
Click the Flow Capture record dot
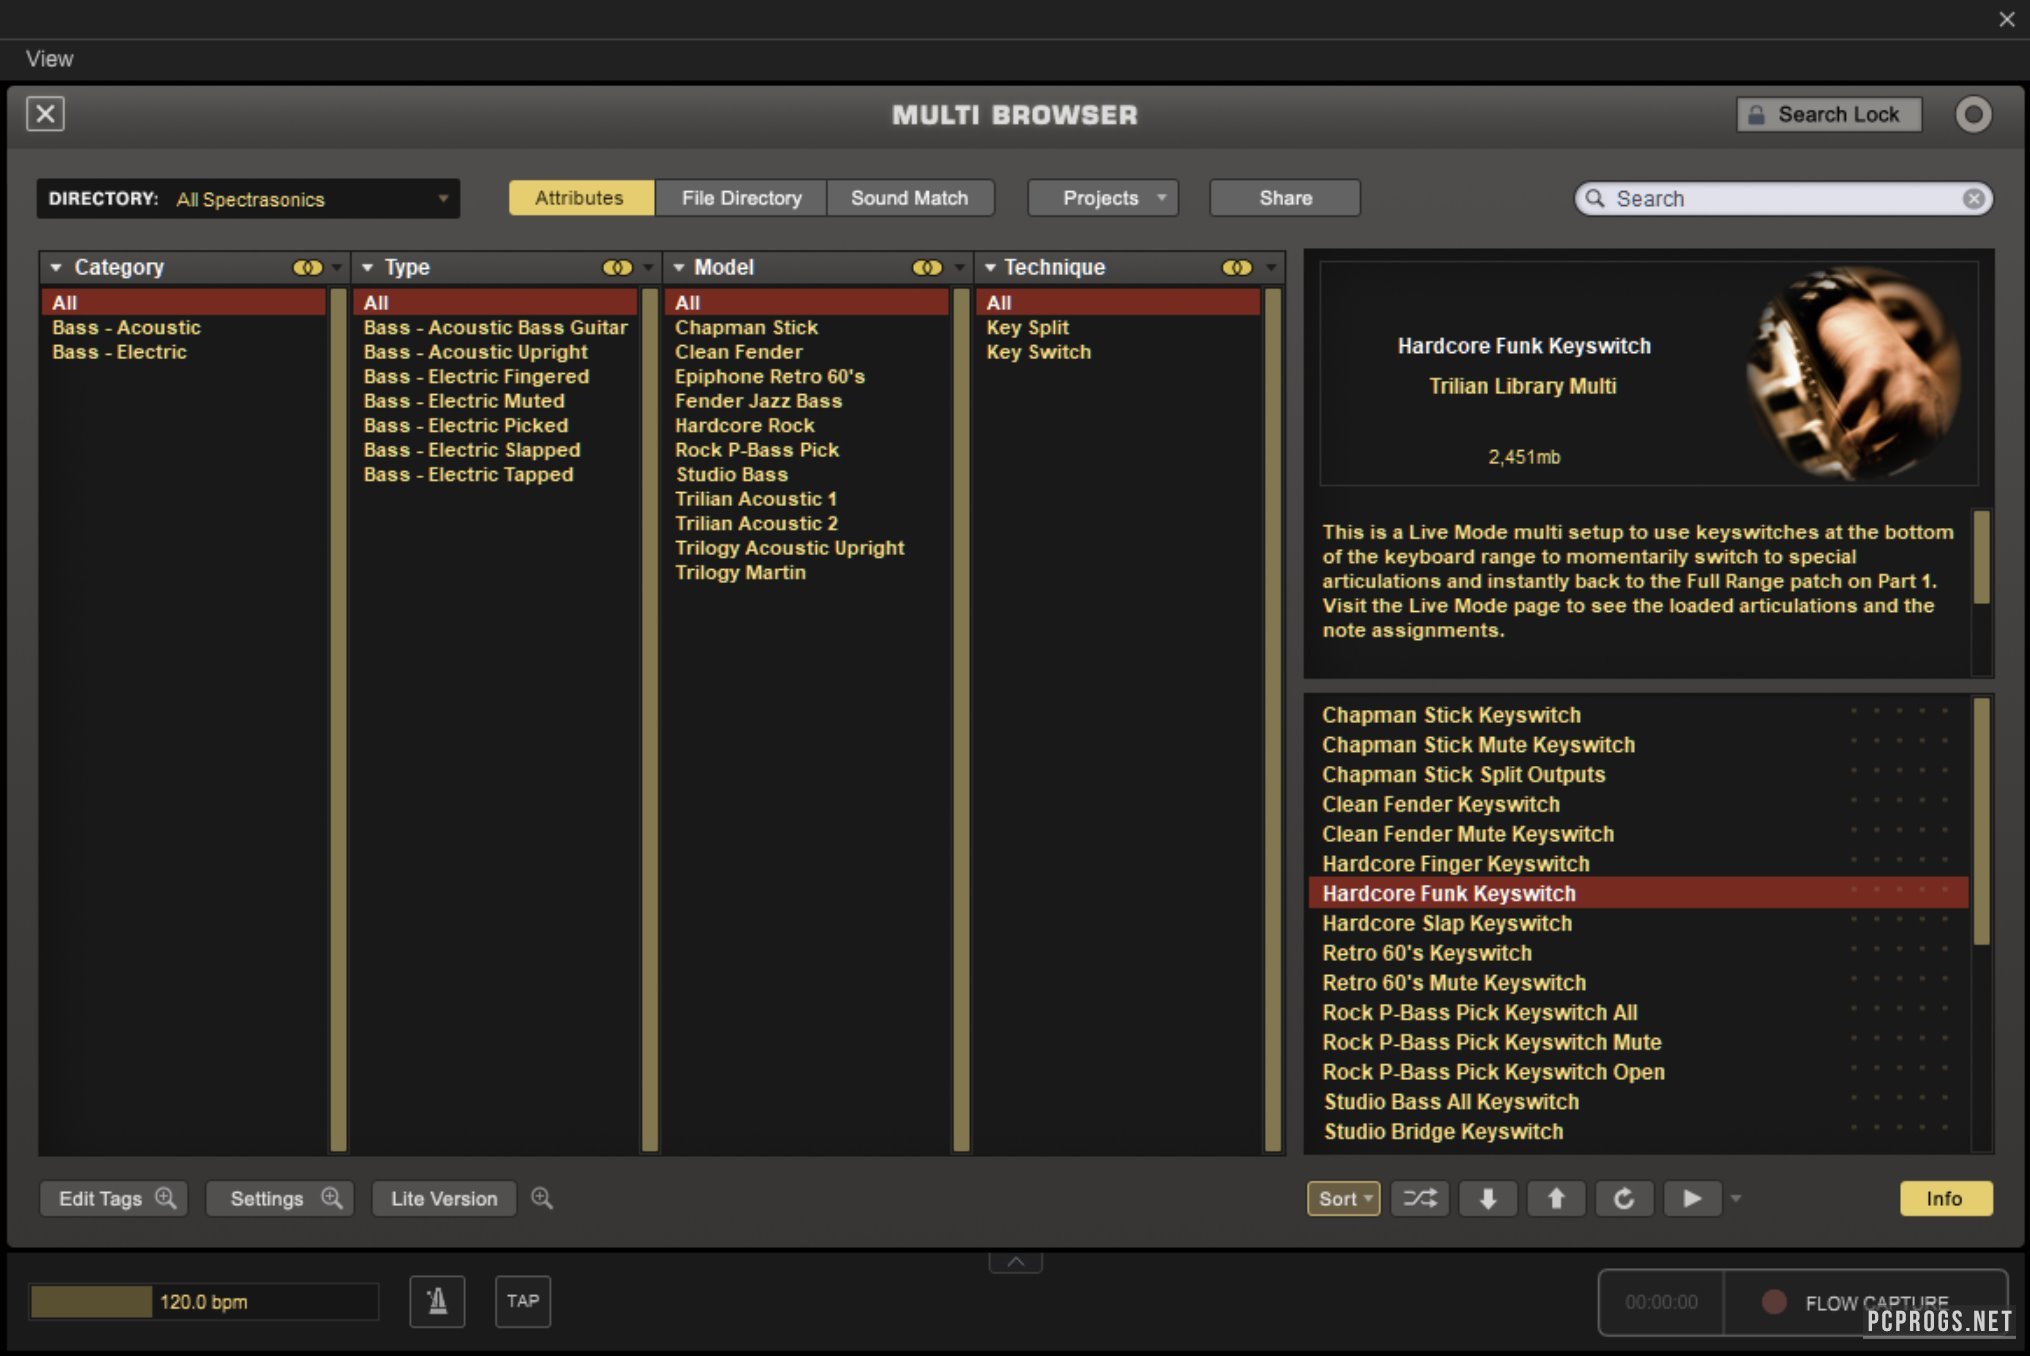click(1774, 1302)
